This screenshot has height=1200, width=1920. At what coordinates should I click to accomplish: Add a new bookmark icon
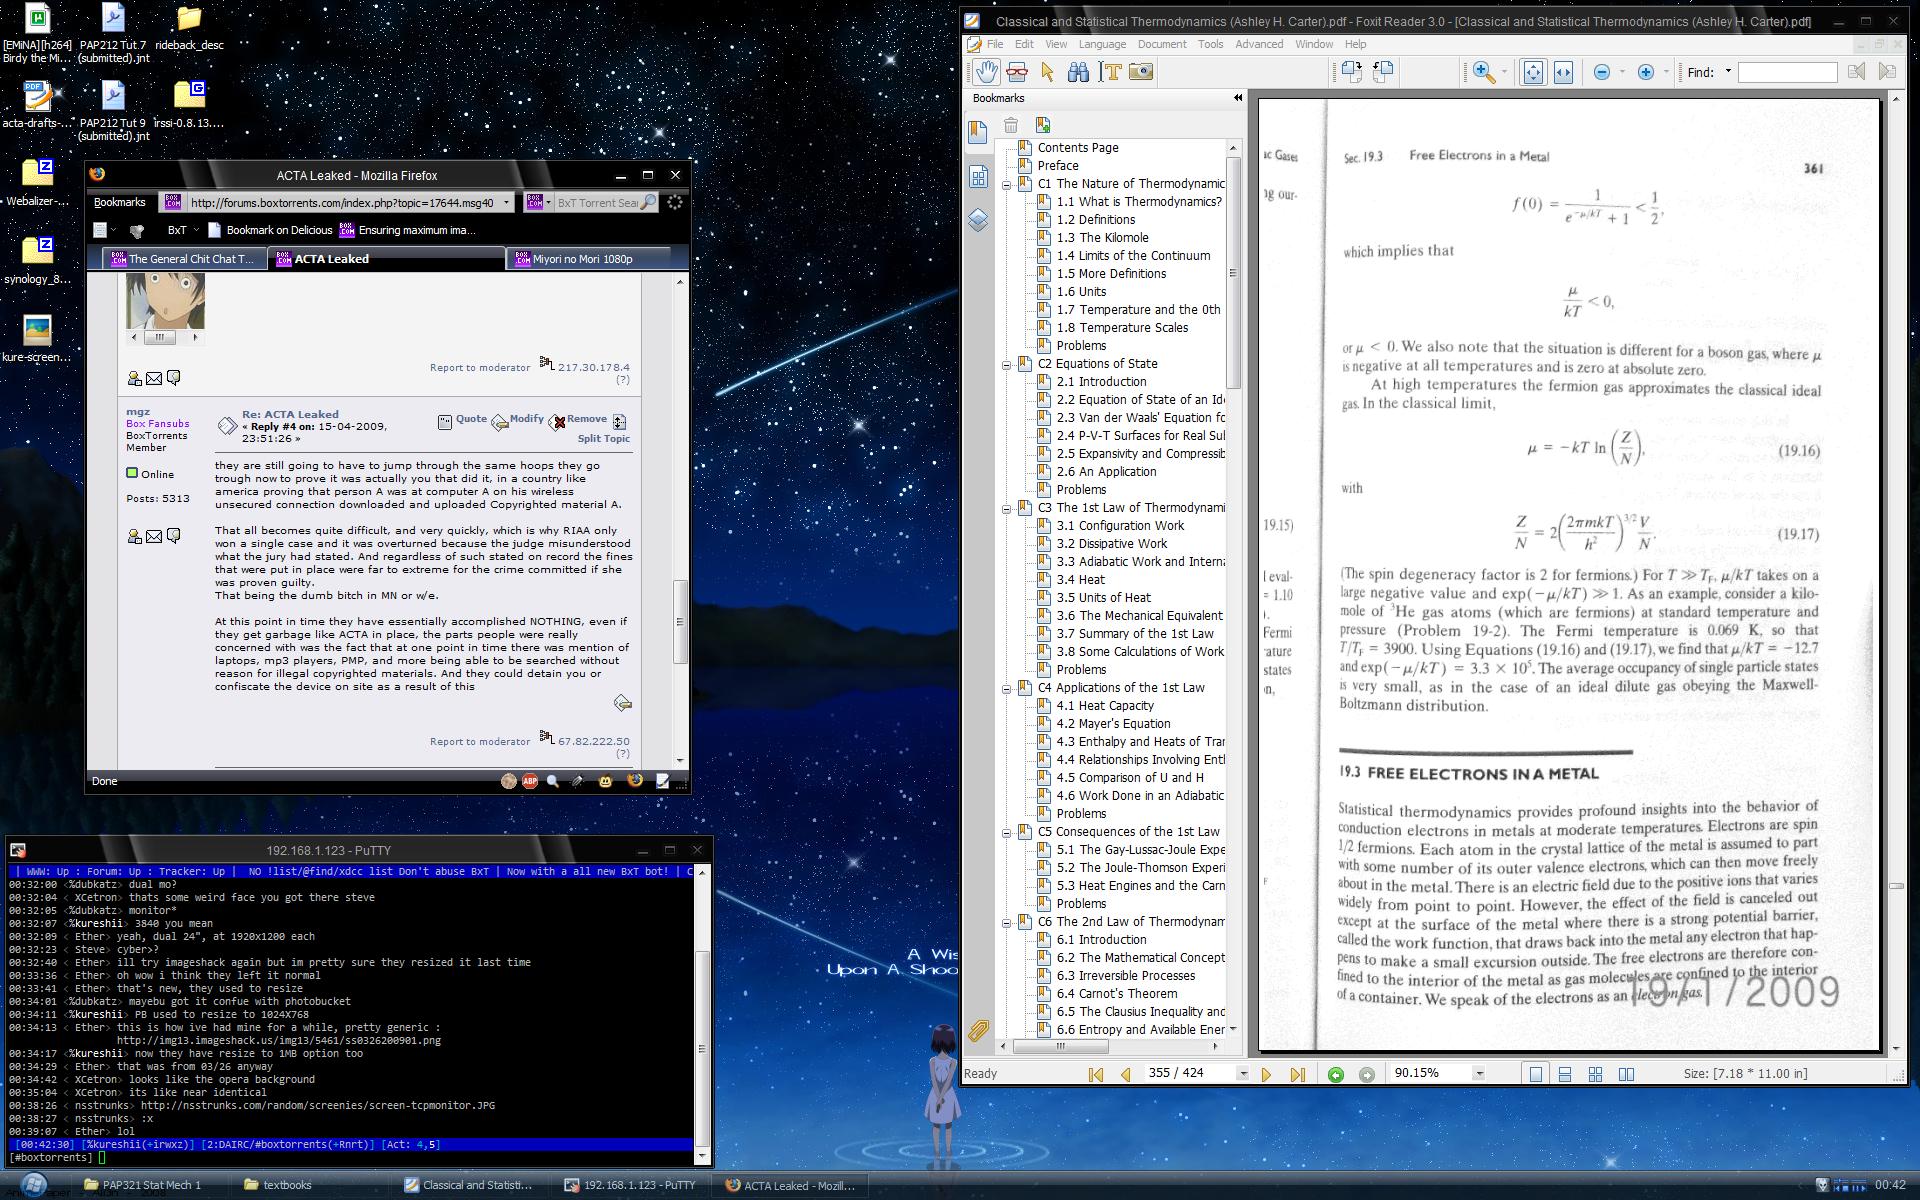click(x=1043, y=125)
